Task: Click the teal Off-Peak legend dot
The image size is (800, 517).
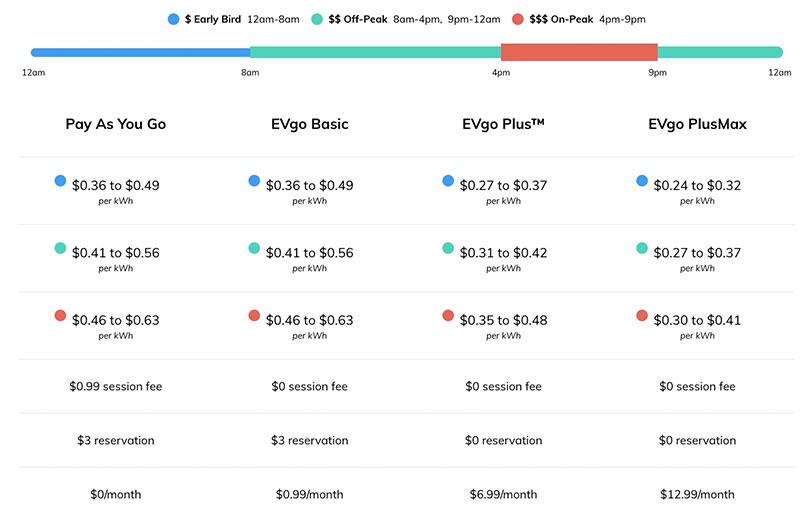Action: coord(317,19)
